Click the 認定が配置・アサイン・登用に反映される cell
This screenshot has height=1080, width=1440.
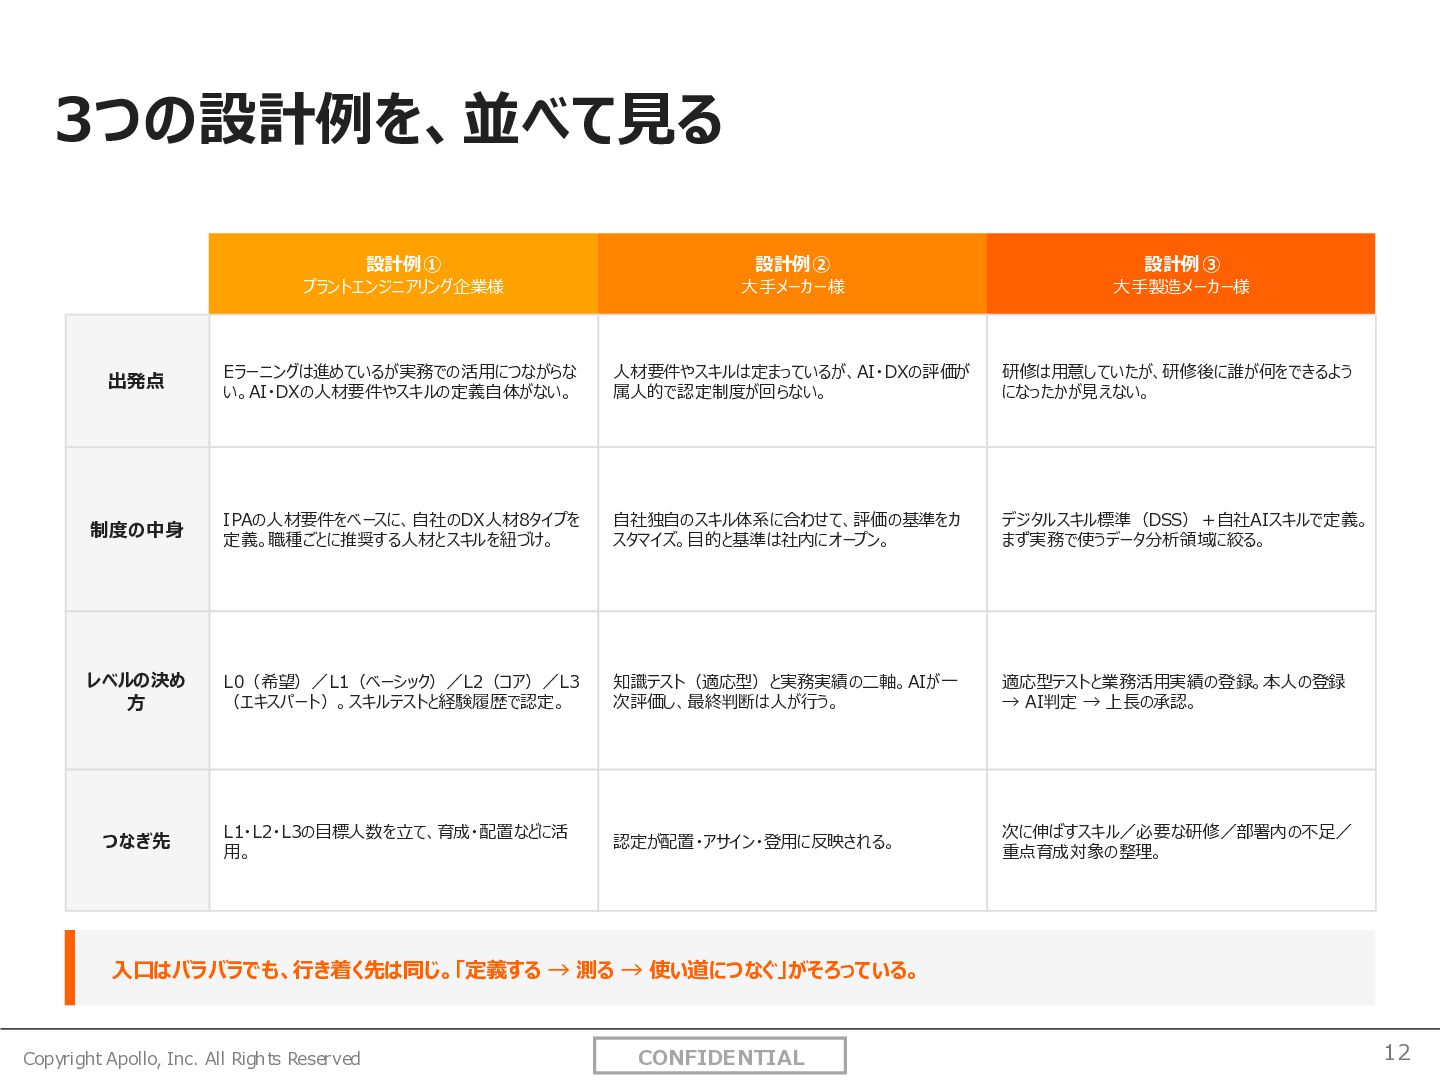point(792,841)
